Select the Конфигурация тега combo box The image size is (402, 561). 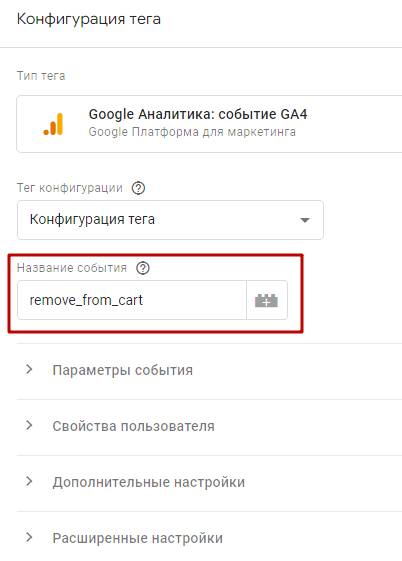[x=170, y=220]
